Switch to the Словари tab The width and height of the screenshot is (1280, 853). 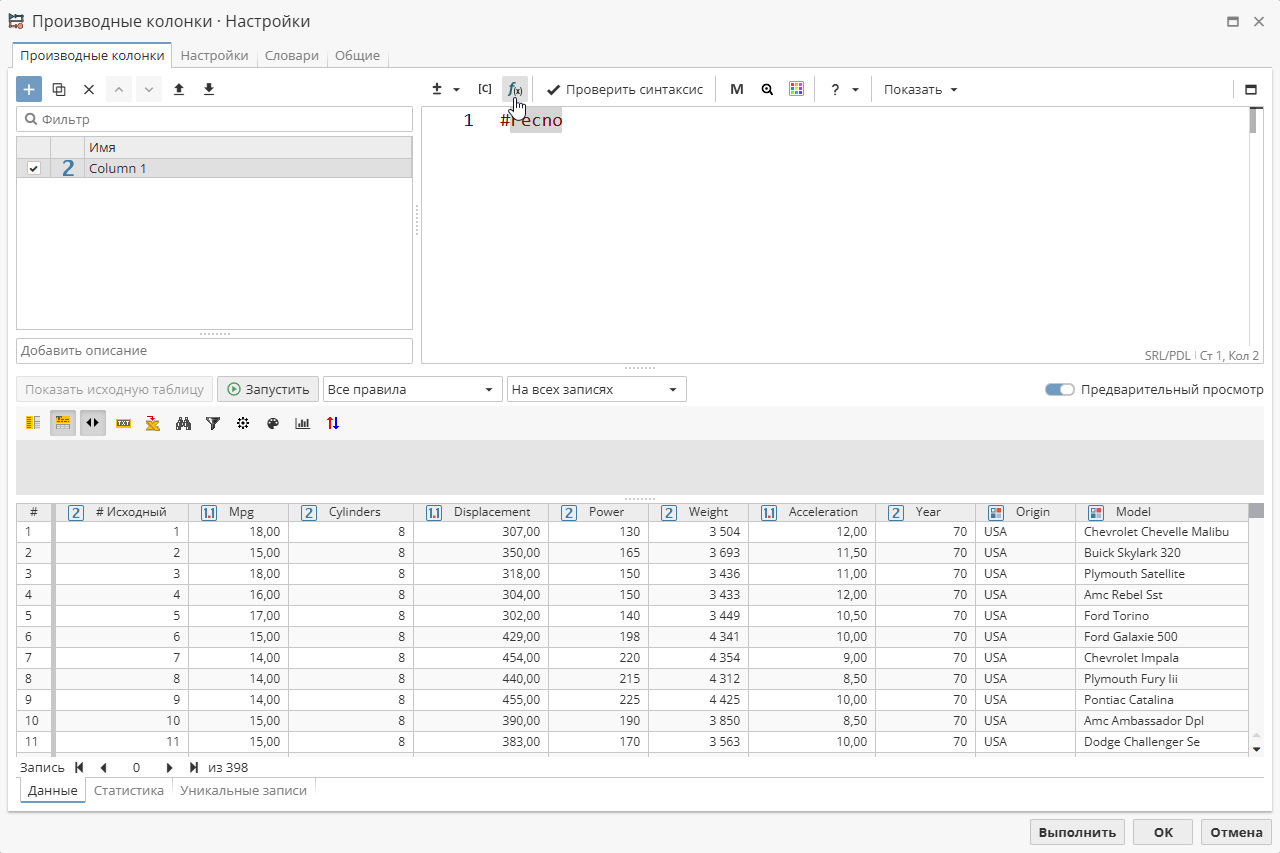point(291,56)
